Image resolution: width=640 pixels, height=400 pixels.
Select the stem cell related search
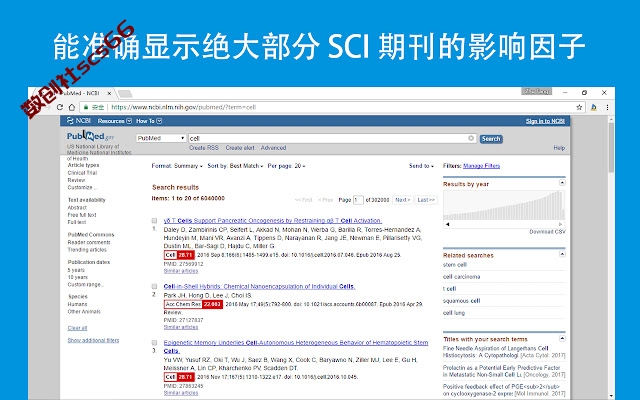455,264
